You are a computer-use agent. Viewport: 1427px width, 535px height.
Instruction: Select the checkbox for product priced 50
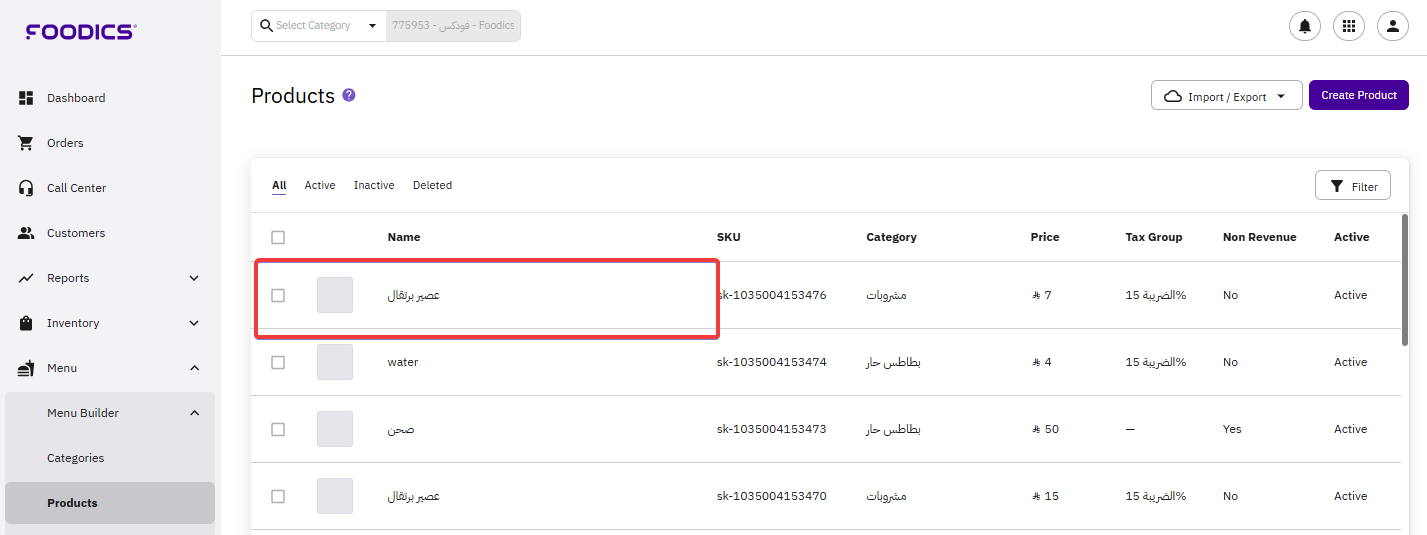[278, 429]
